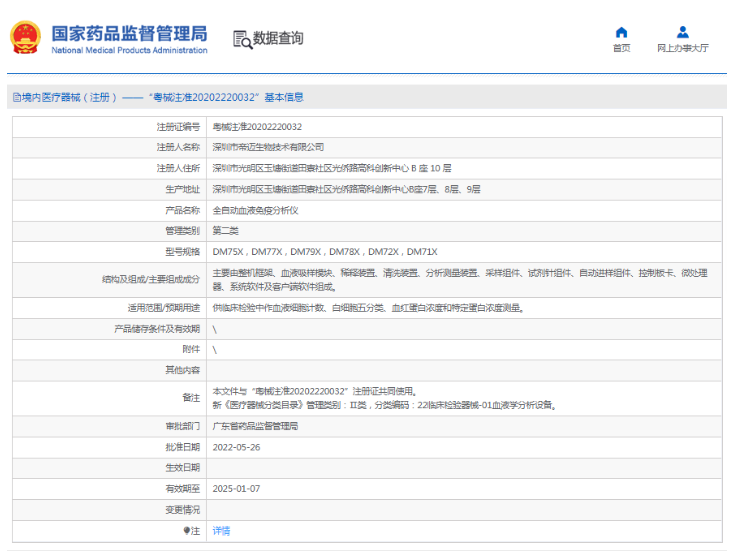Click the 批准日期 label
The image size is (744, 560).
tap(183, 447)
